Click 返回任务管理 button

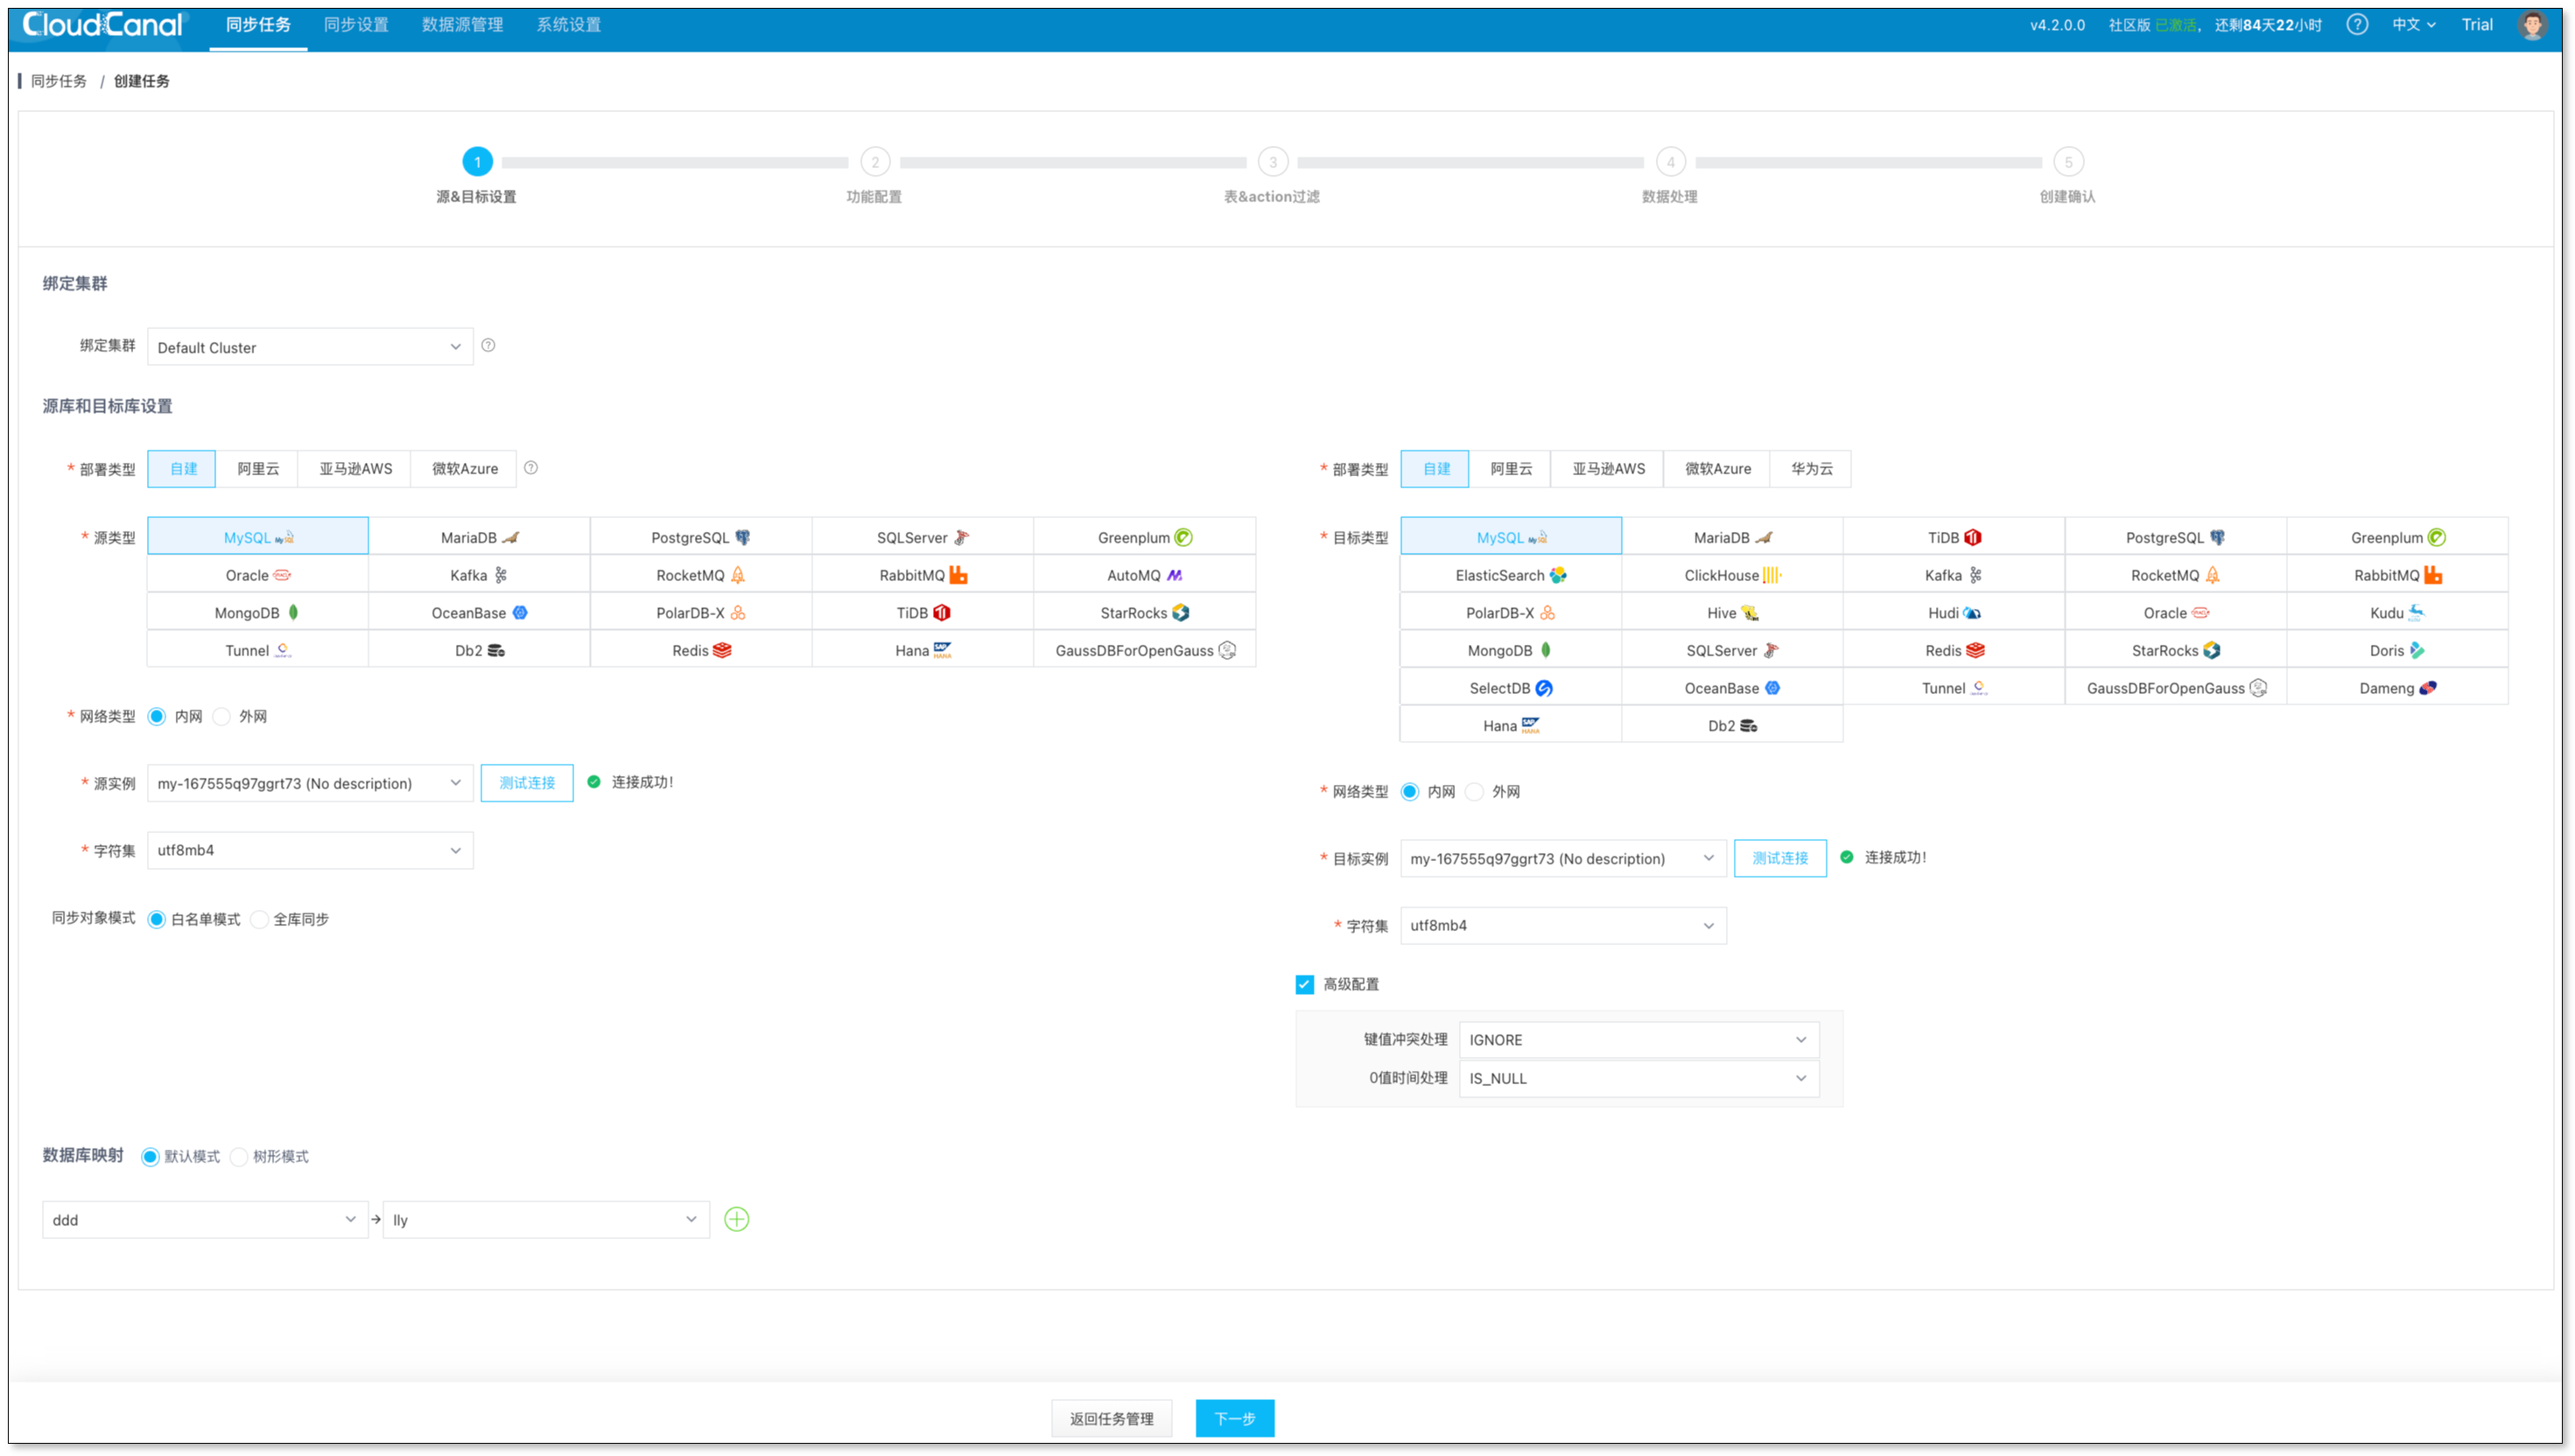coord(1111,1418)
